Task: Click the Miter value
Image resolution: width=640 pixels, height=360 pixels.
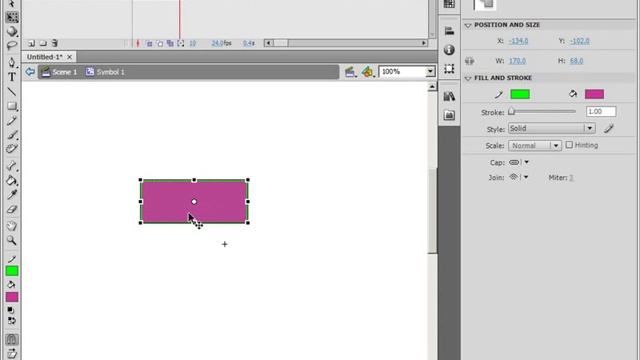Action: pos(571,178)
